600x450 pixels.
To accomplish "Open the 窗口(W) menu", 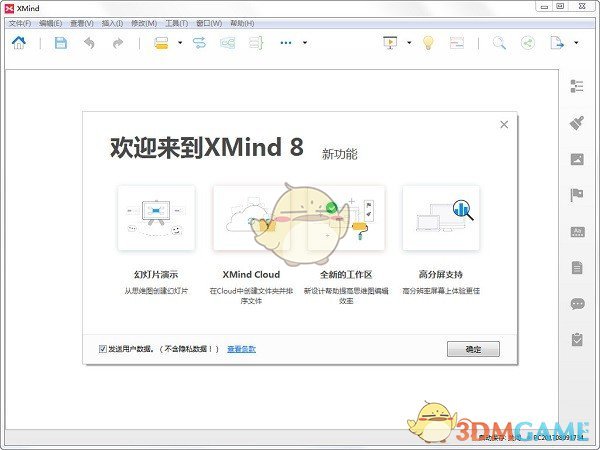I will coord(209,23).
